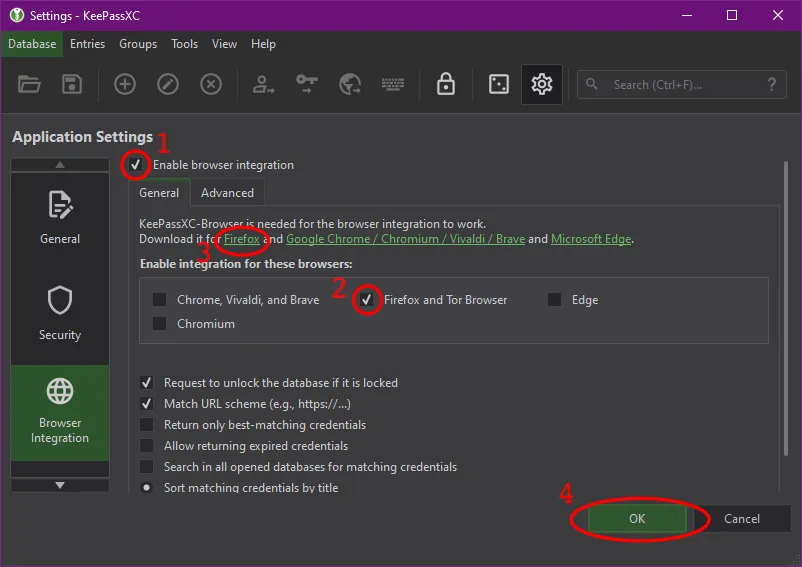Open the View menu
The height and width of the screenshot is (567, 802).
(225, 44)
